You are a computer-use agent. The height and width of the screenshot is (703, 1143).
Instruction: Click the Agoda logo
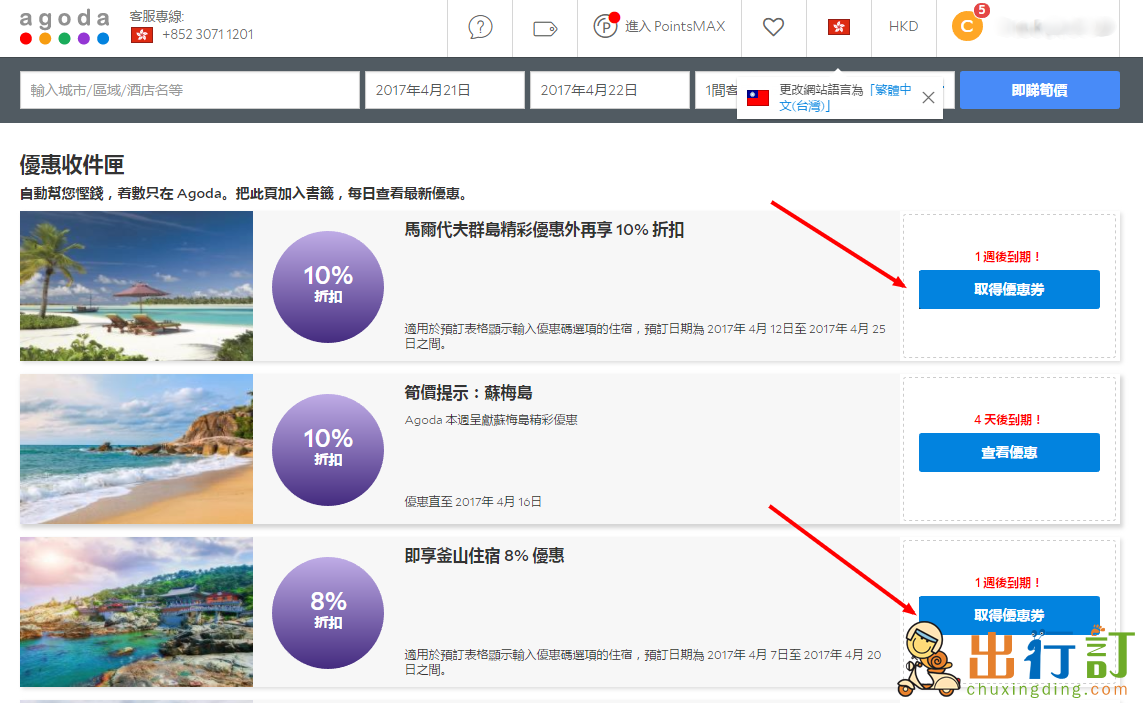pos(64,27)
